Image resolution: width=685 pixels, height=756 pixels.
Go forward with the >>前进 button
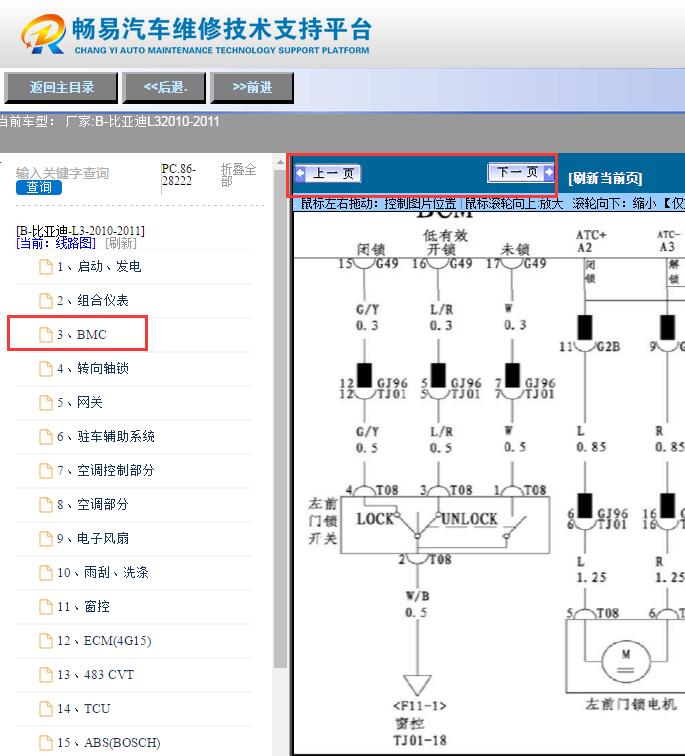coord(252,87)
